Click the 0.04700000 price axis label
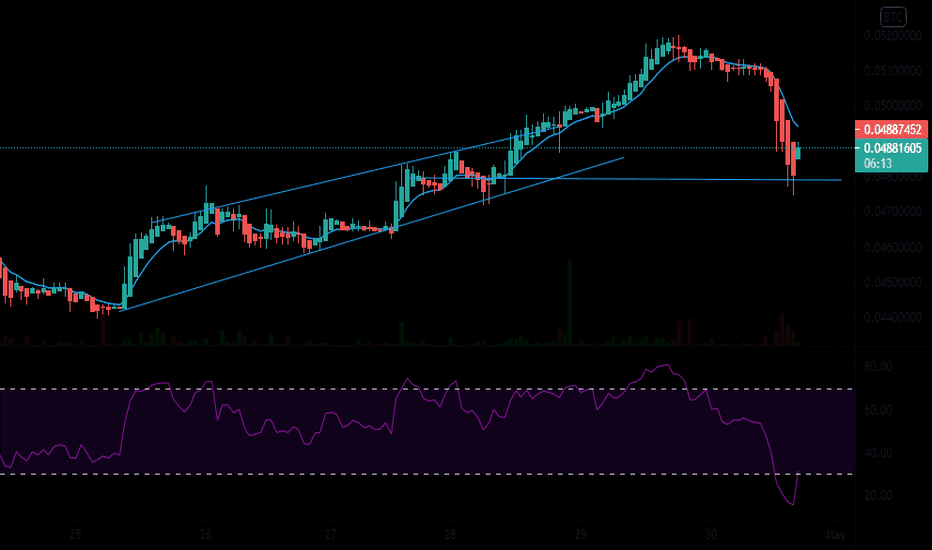The height and width of the screenshot is (550, 932). click(x=893, y=212)
